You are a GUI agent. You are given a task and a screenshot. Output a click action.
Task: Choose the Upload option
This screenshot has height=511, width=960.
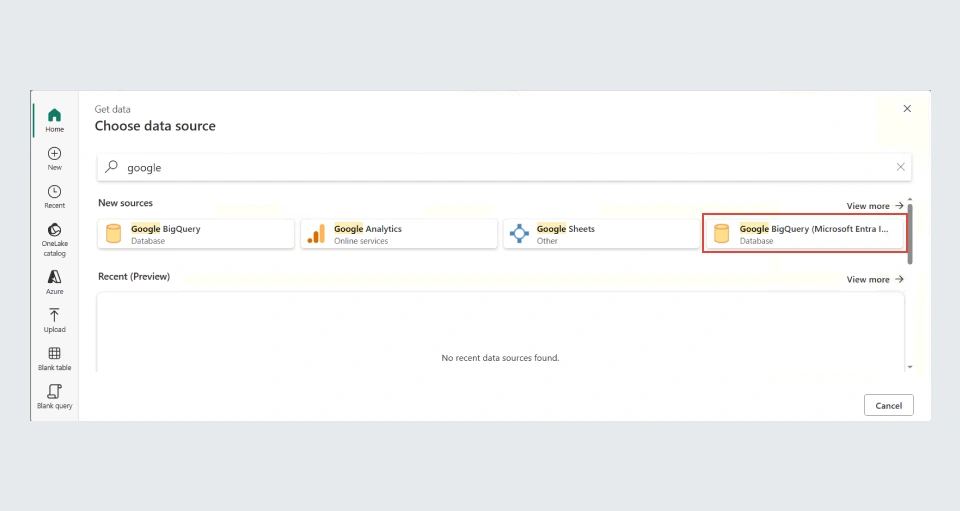coord(54,321)
